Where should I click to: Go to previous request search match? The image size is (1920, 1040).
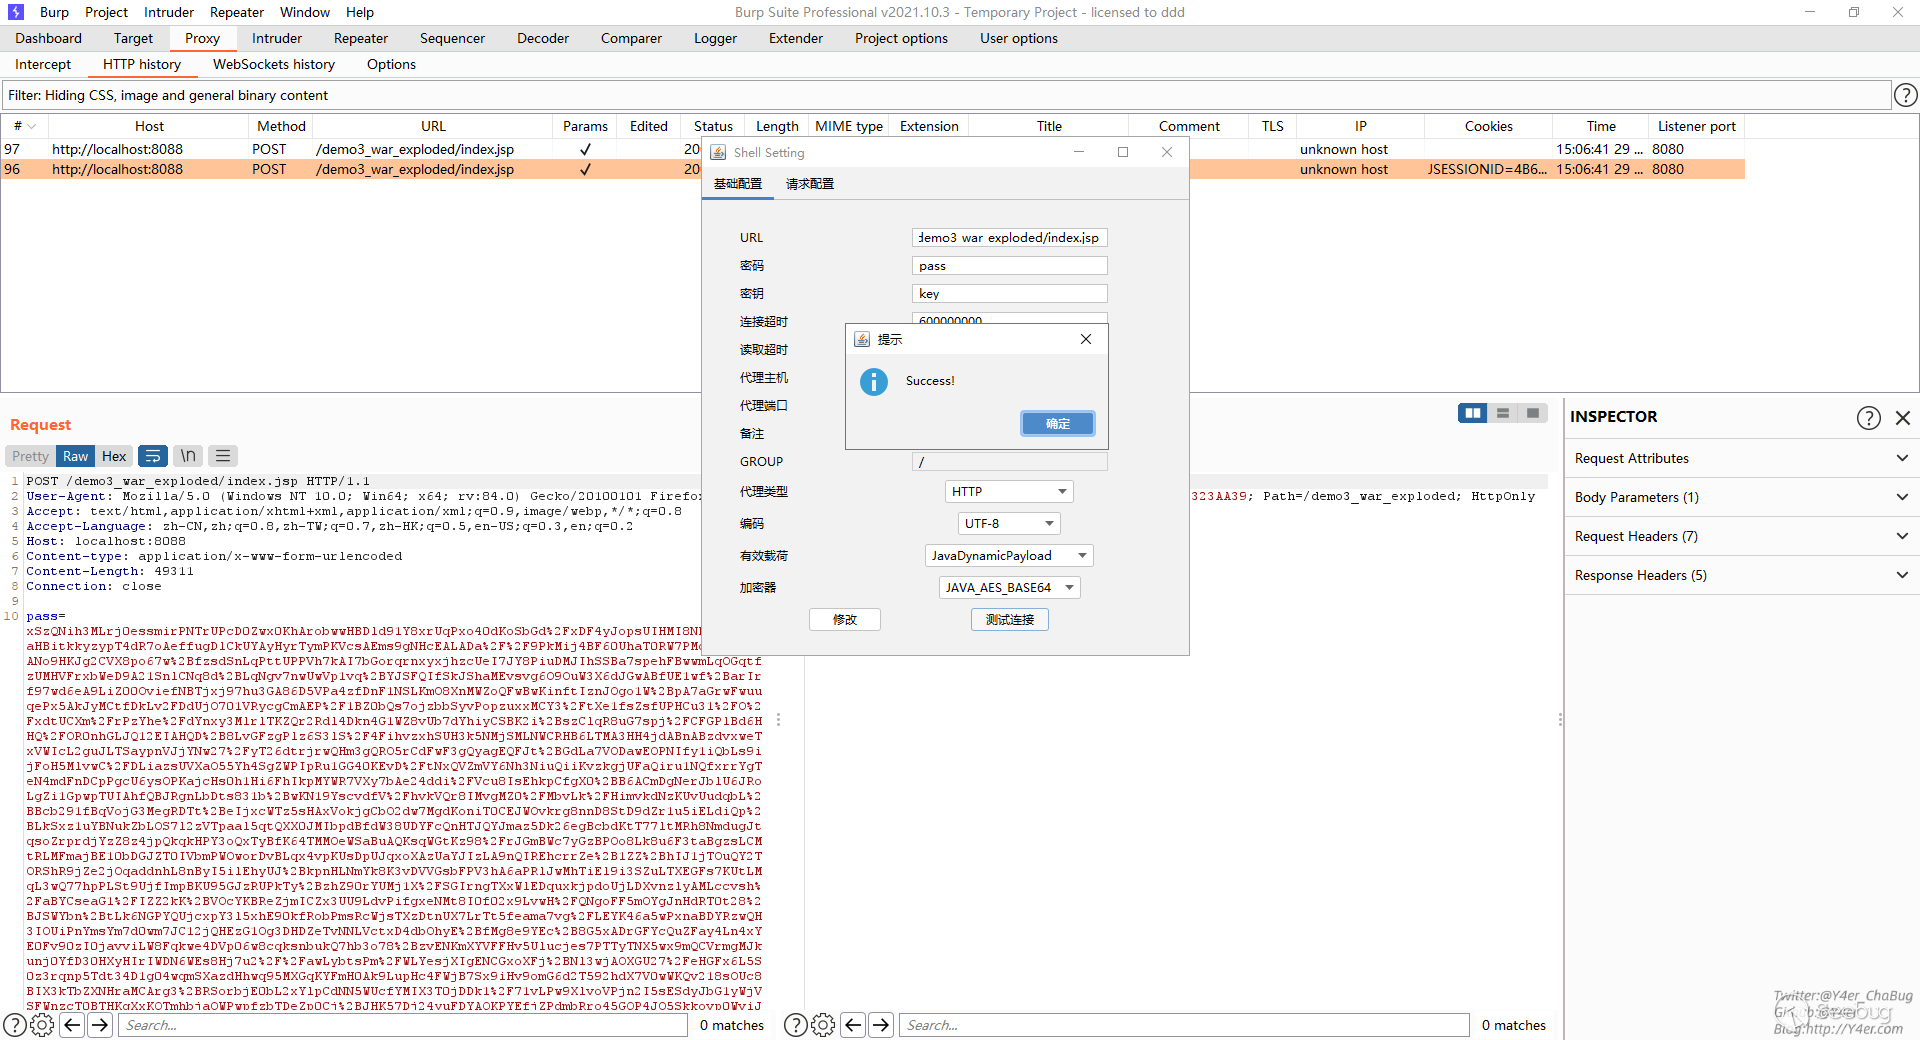click(x=72, y=1025)
